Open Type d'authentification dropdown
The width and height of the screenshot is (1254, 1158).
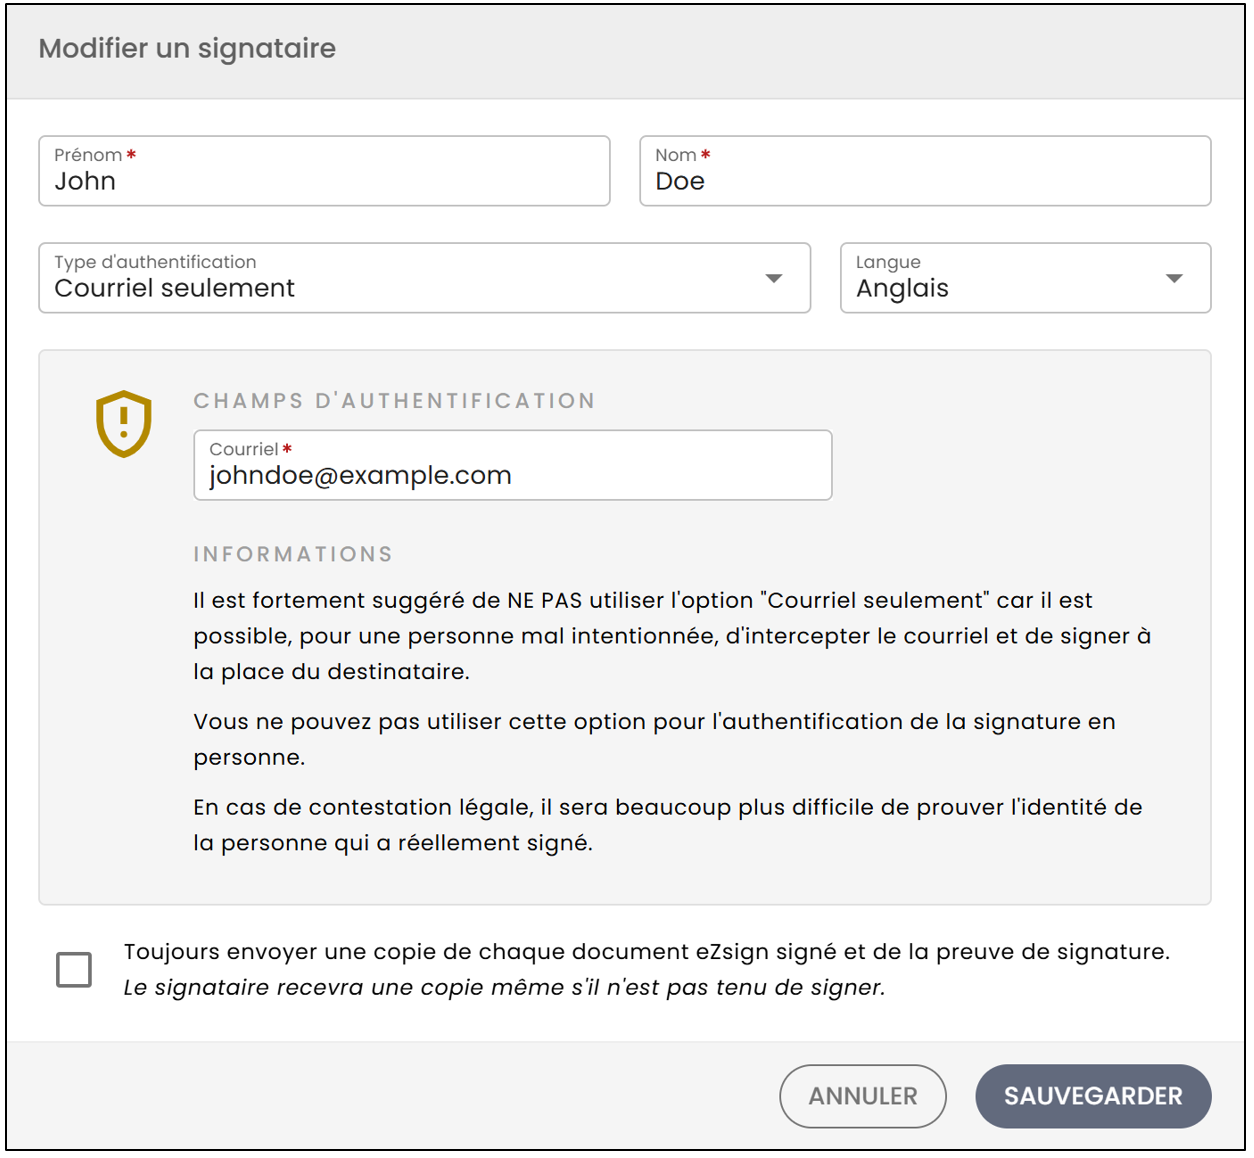tap(424, 278)
